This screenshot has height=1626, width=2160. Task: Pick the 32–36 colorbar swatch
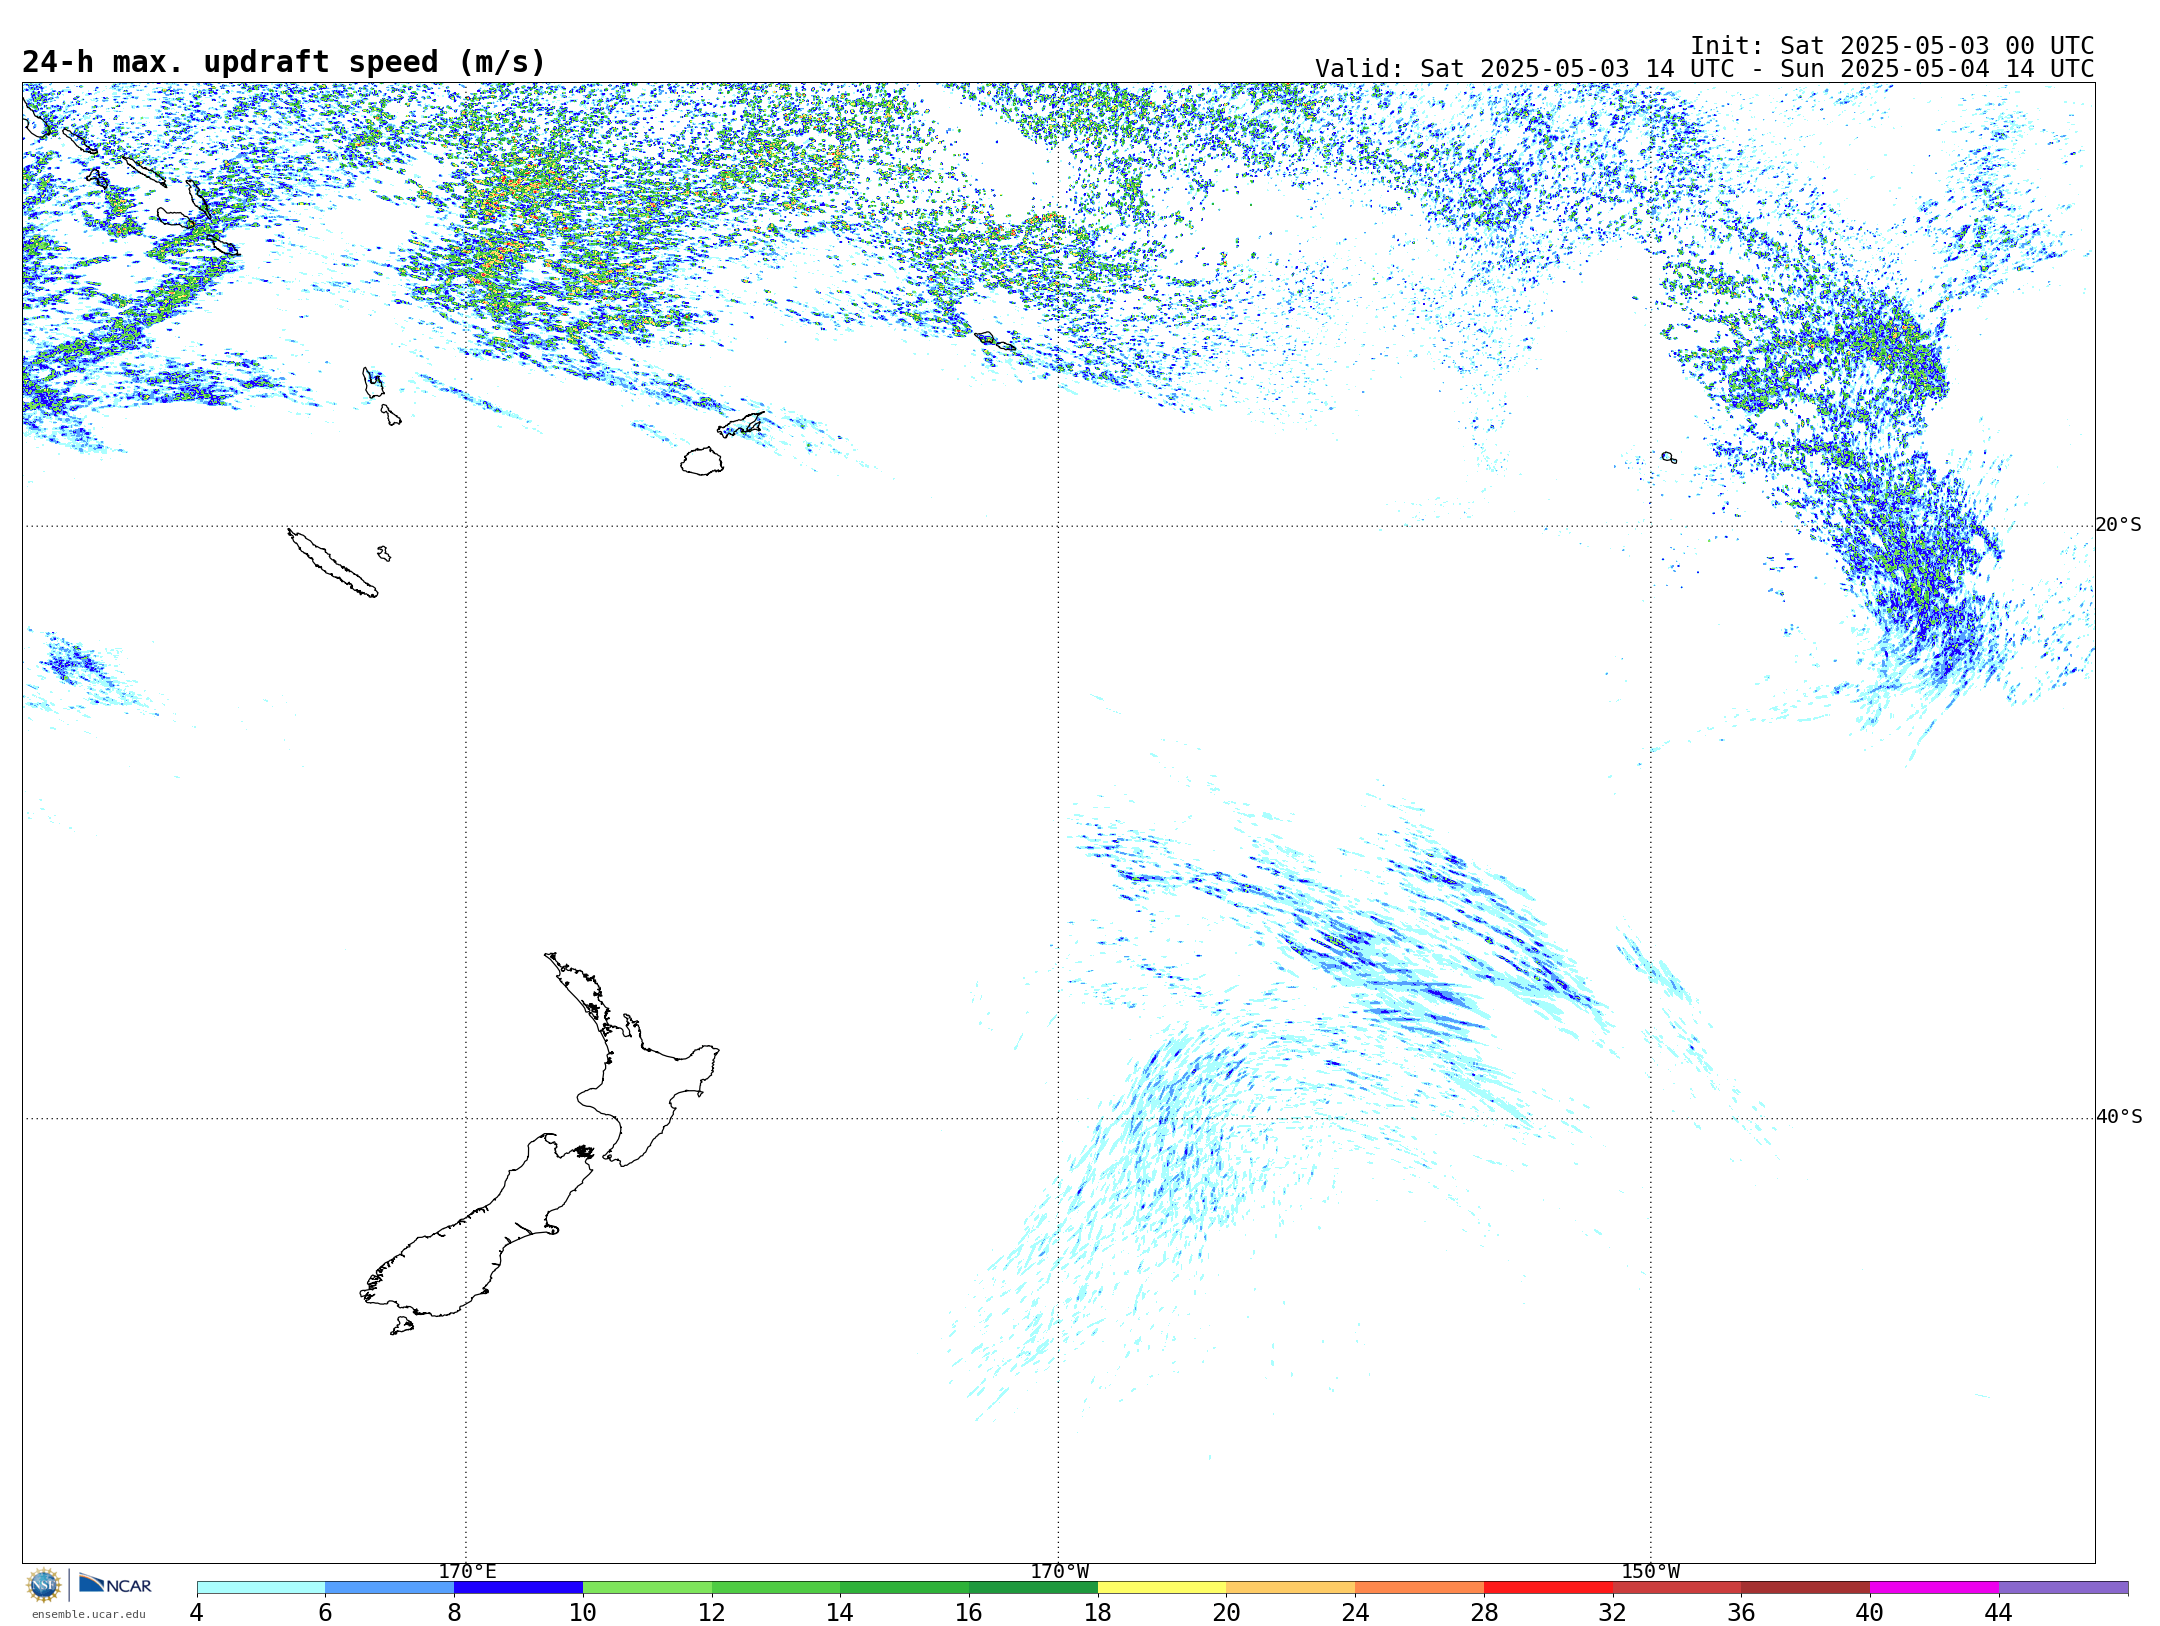pos(1677,1587)
